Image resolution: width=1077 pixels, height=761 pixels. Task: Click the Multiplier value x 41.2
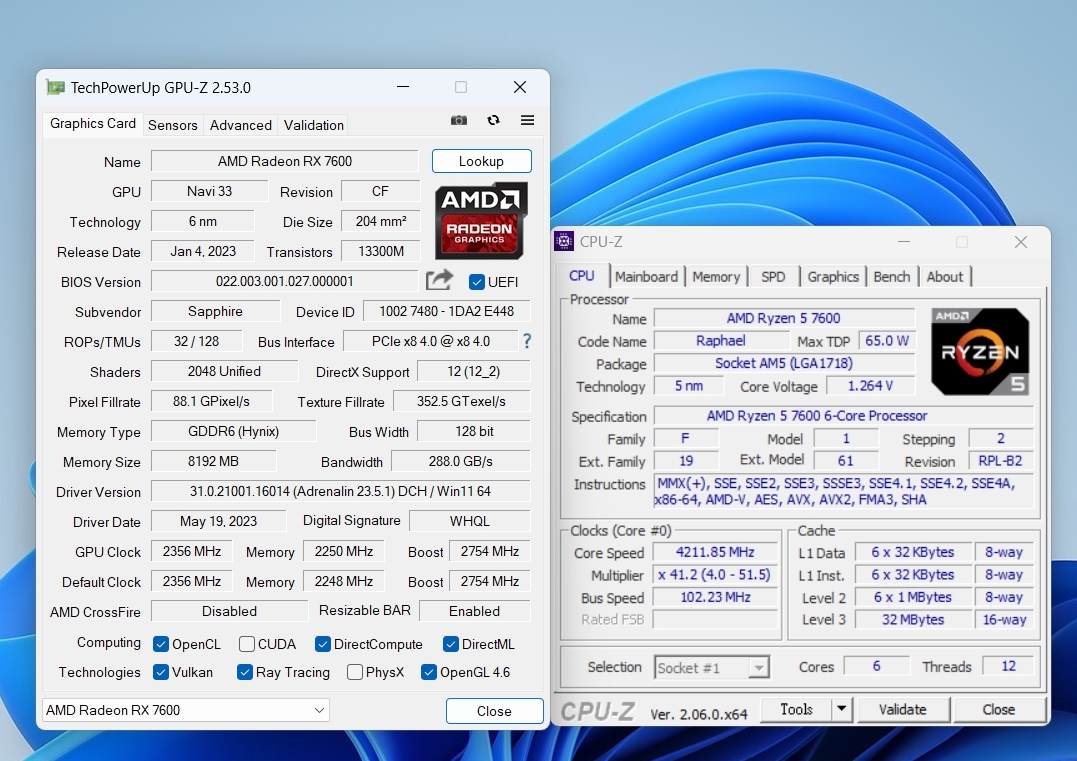click(714, 575)
